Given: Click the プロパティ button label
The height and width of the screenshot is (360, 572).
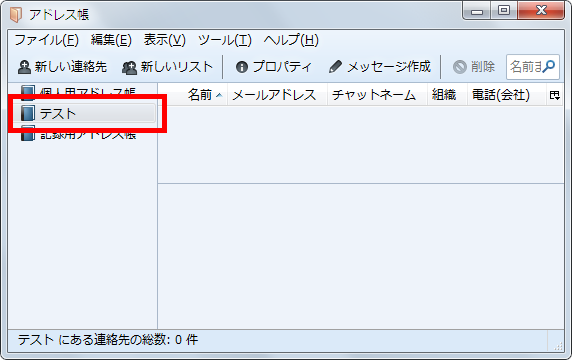Looking at the screenshot, I should [282, 67].
